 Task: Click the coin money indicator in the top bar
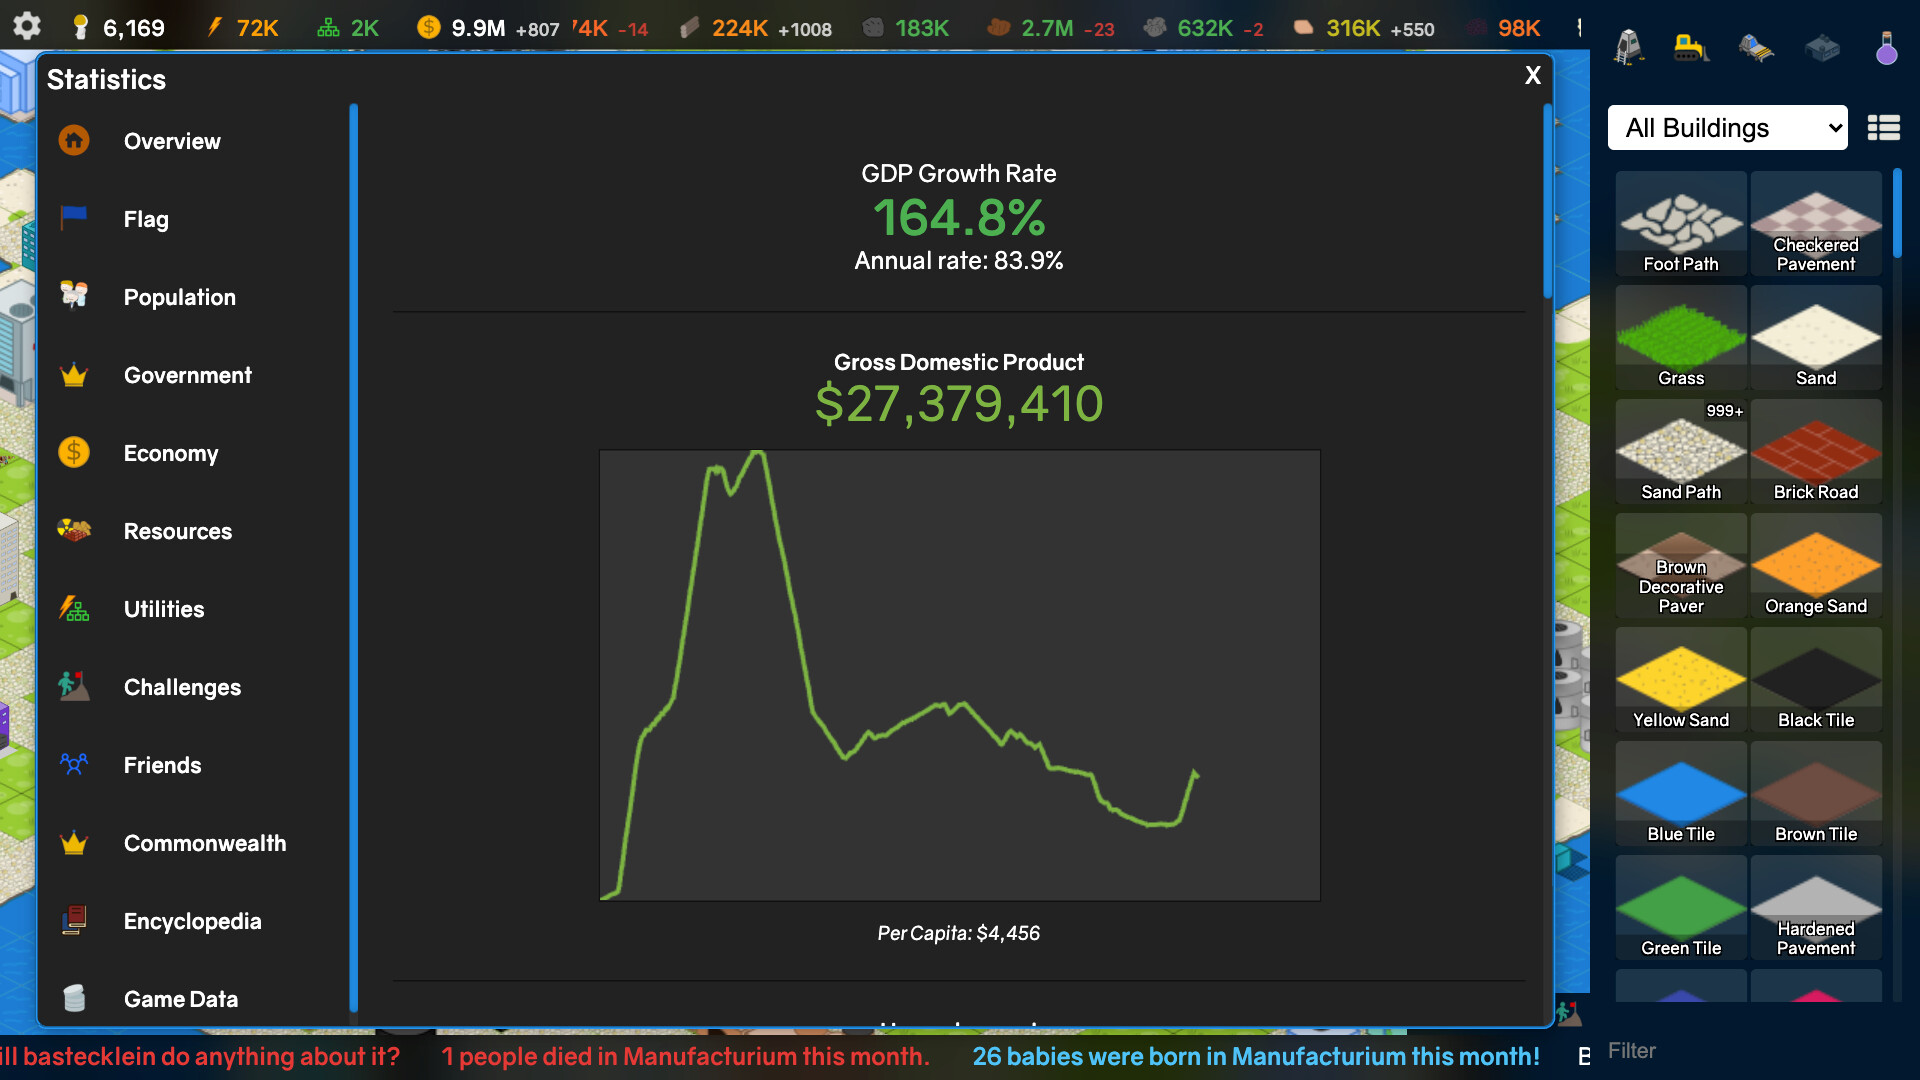[x=428, y=27]
